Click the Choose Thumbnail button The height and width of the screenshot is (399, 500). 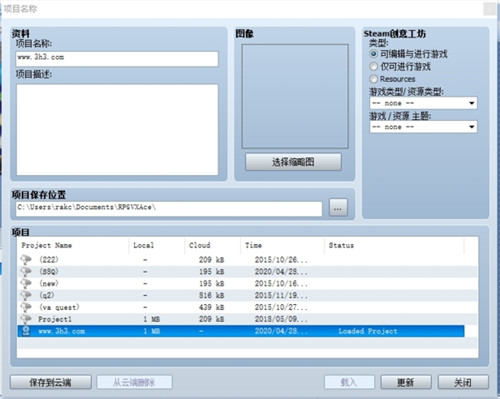(x=293, y=162)
